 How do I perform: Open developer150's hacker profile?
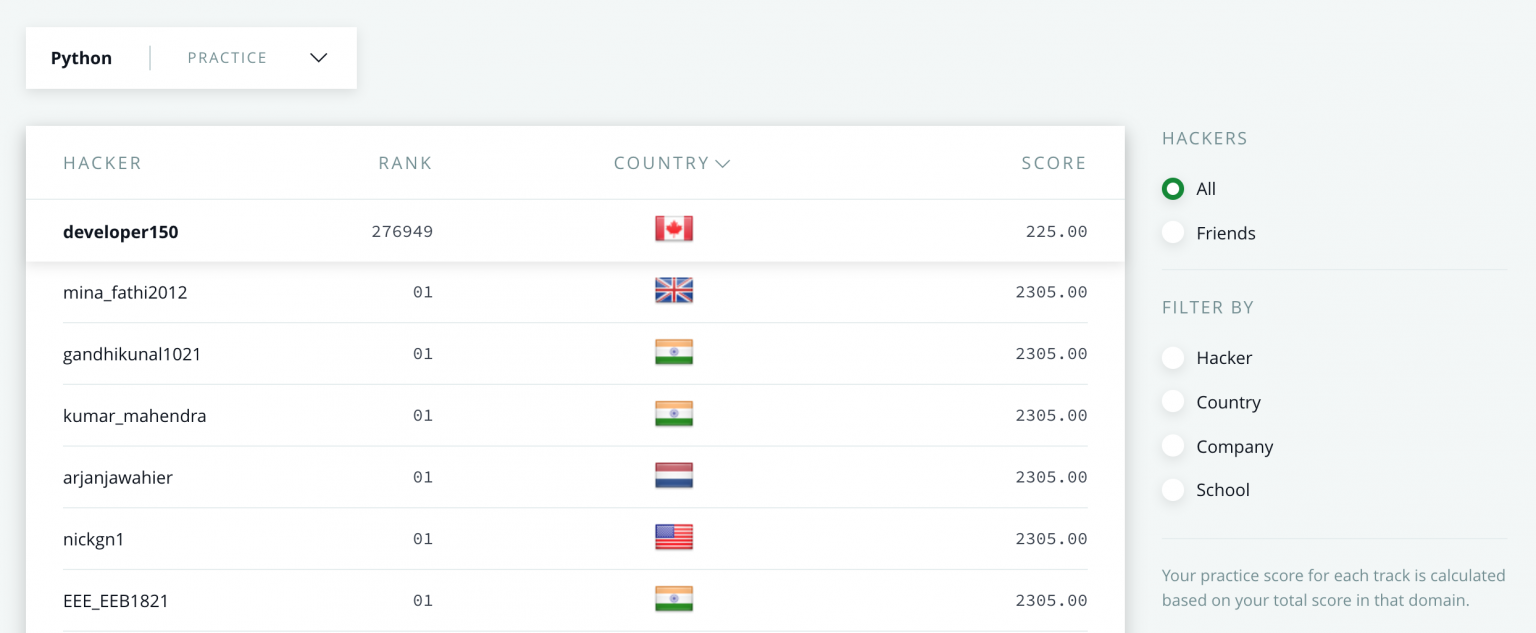[120, 231]
